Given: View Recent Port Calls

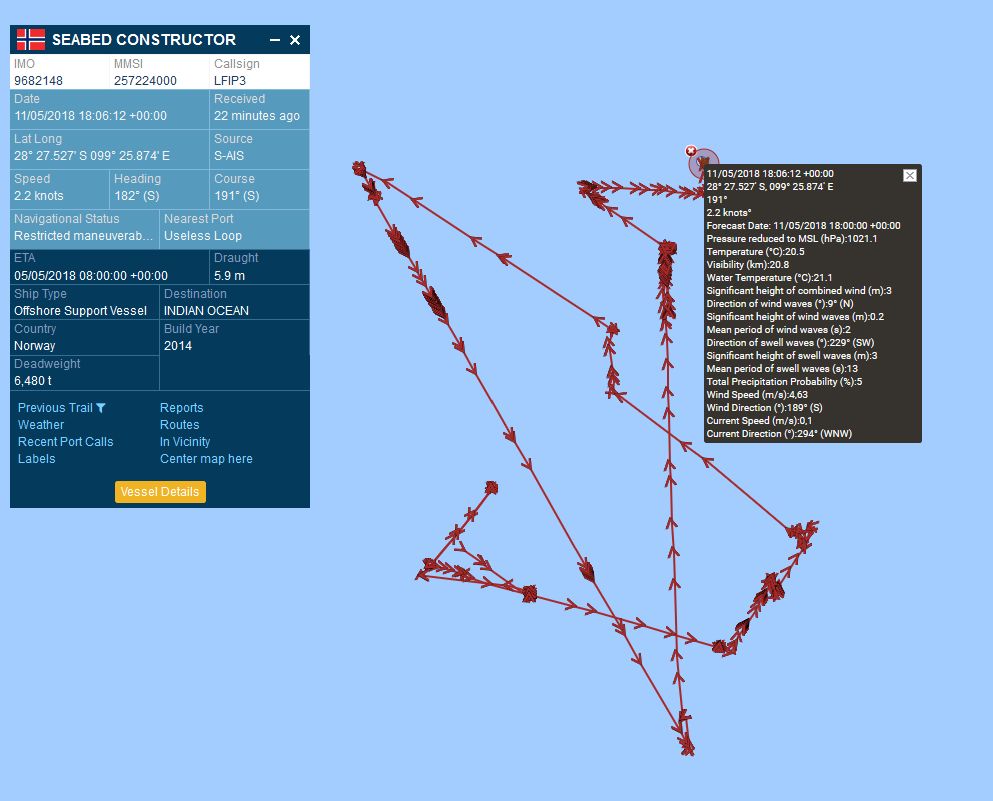Looking at the screenshot, I should click(x=65, y=442).
